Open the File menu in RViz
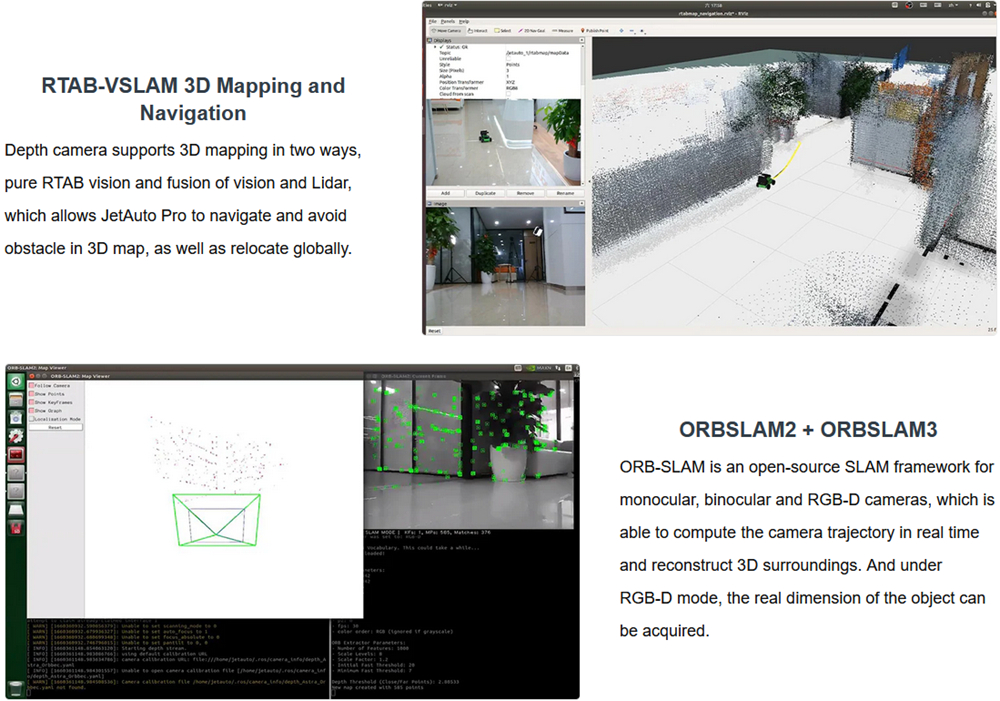The height and width of the screenshot is (701, 1000). tap(431, 20)
